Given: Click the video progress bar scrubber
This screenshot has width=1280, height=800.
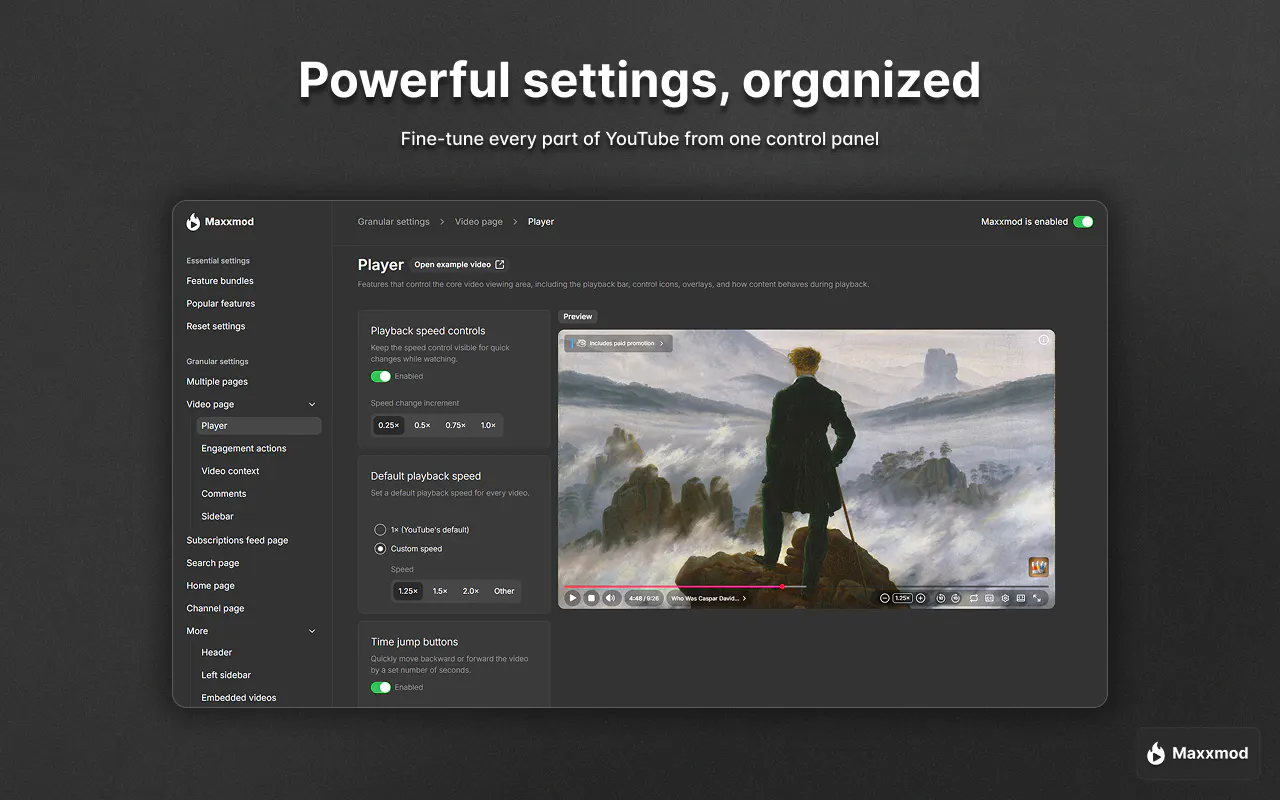Looking at the screenshot, I should 782,587.
